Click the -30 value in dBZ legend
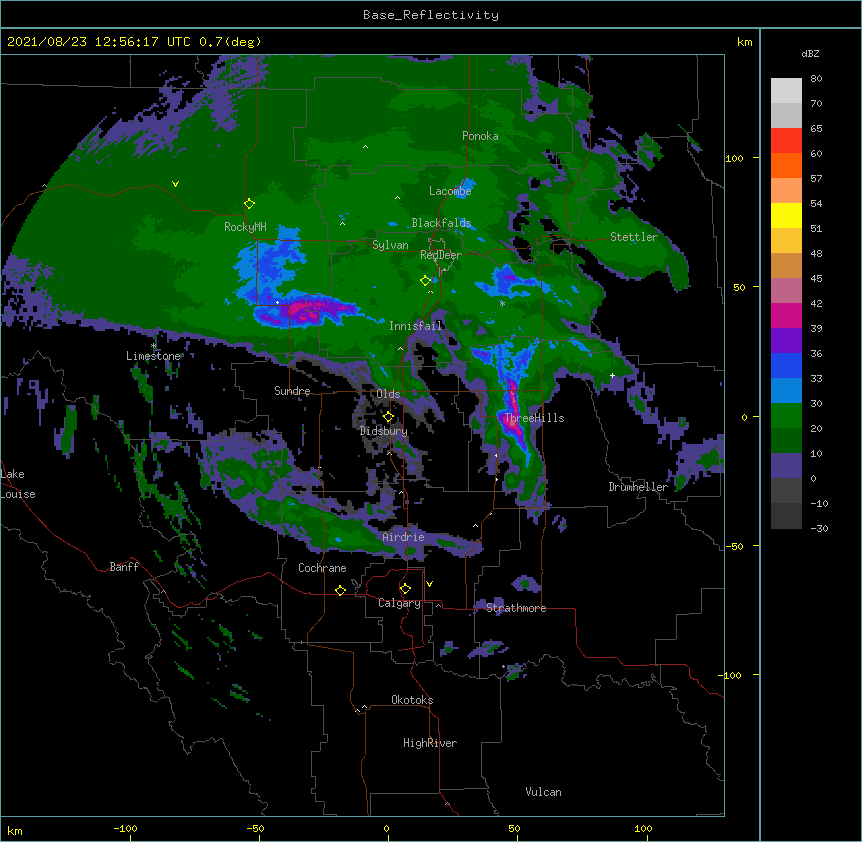 coord(819,529)
